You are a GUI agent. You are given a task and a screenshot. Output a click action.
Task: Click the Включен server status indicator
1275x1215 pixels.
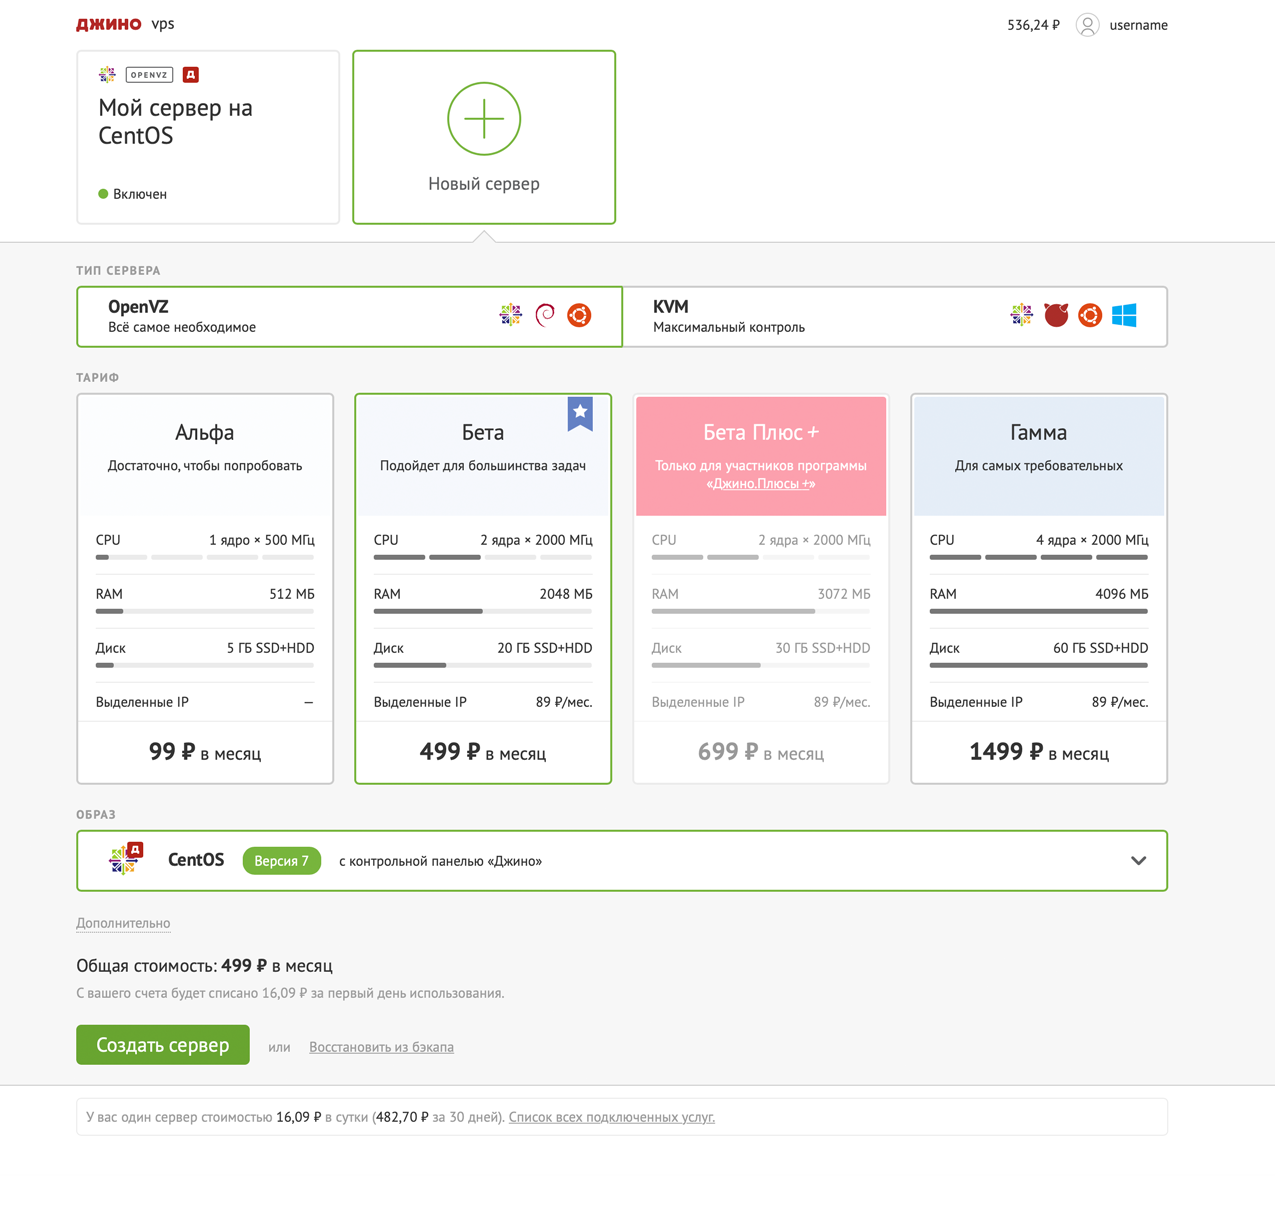(133, 194)
